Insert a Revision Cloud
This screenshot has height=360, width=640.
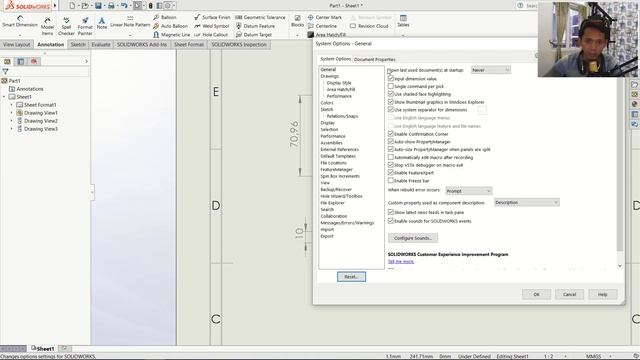click(369, 26)
